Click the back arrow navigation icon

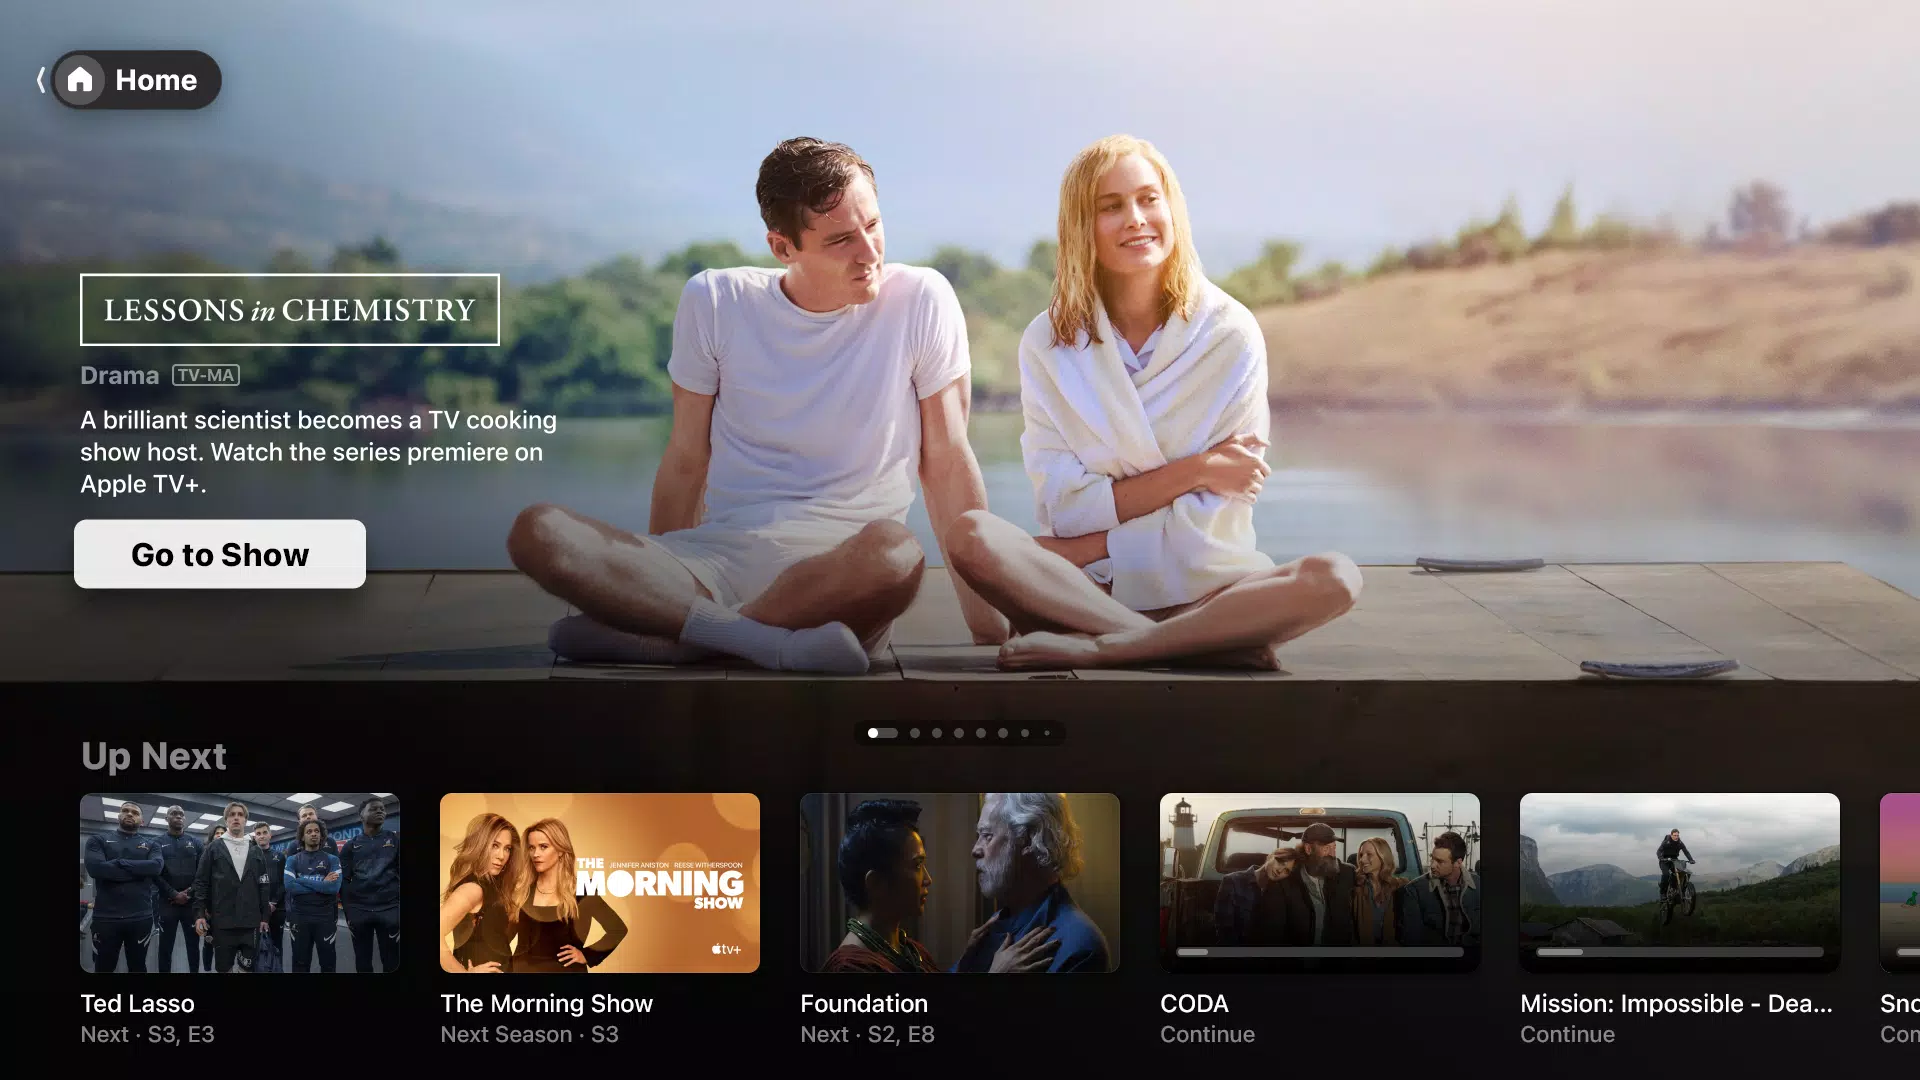38,79
